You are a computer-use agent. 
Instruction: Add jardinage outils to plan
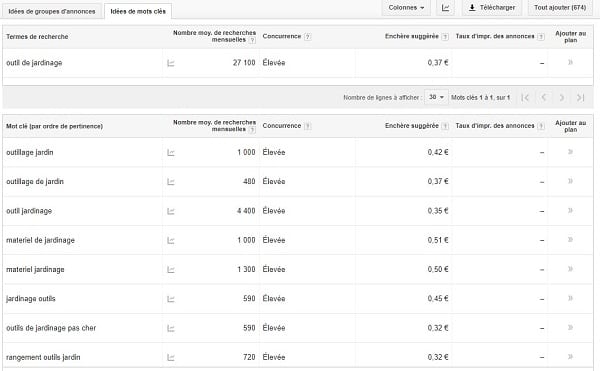coord(570,298)
